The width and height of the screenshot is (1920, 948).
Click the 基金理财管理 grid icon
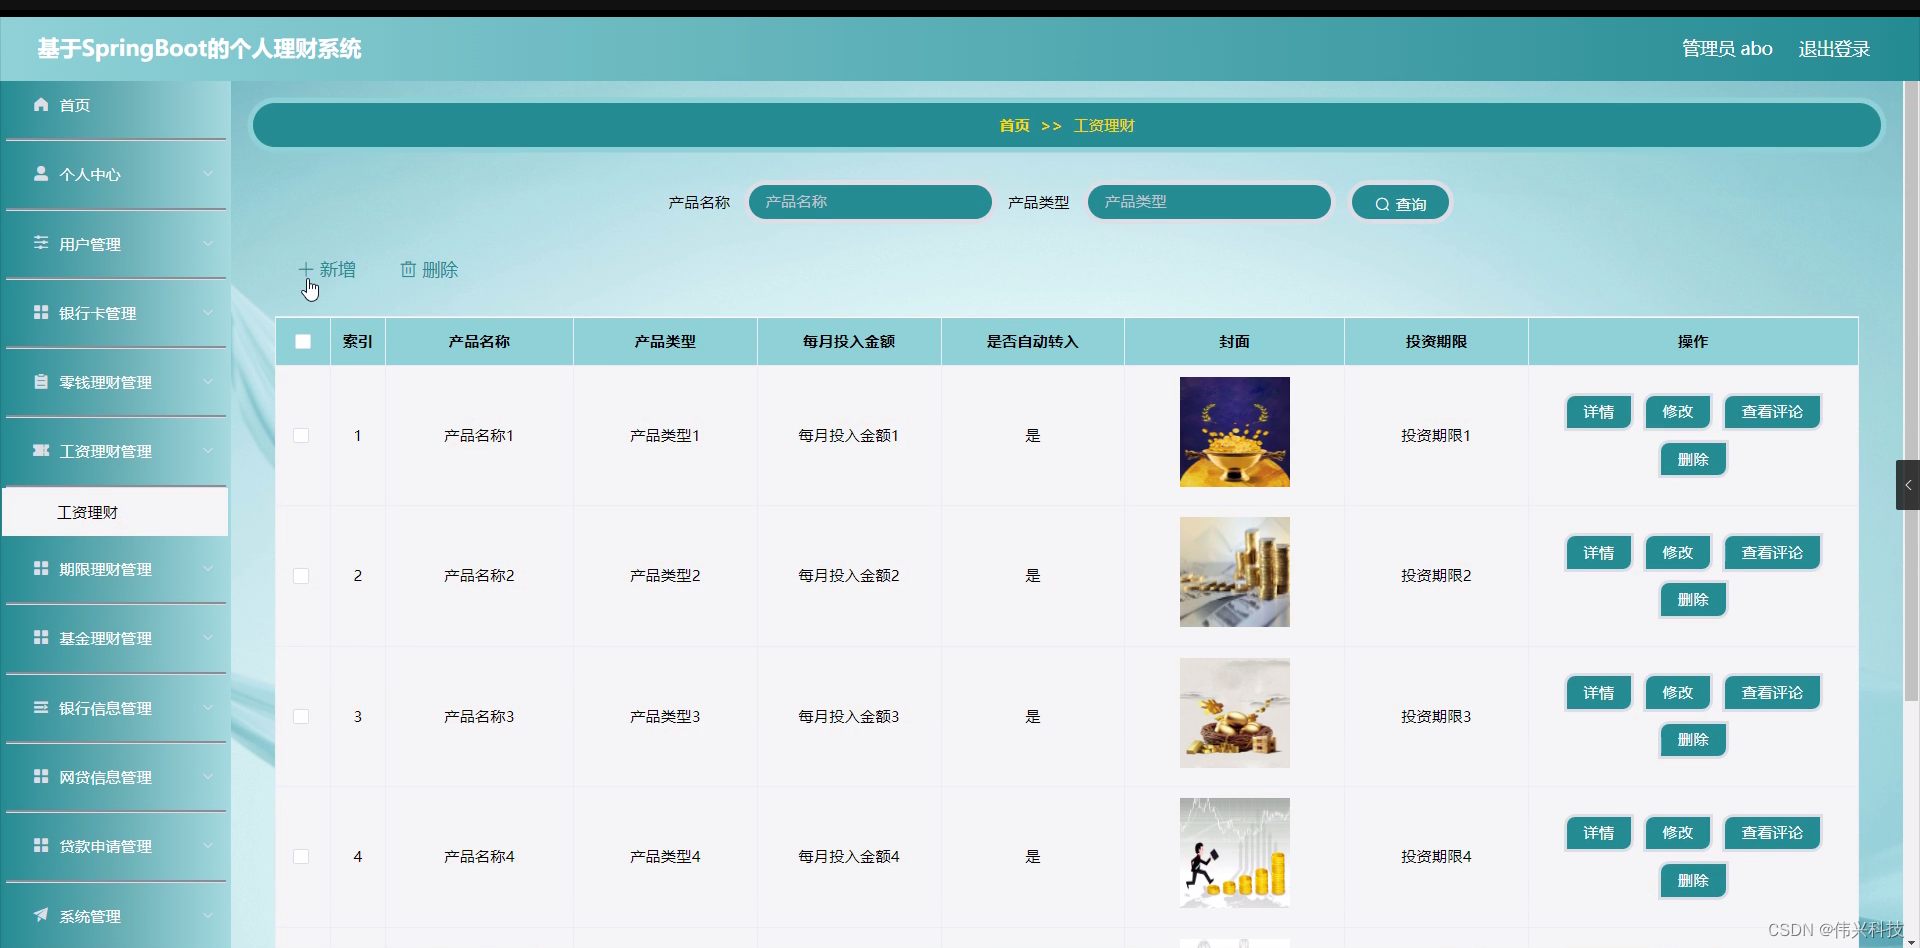pyautogui.click(x=41, y=638)
